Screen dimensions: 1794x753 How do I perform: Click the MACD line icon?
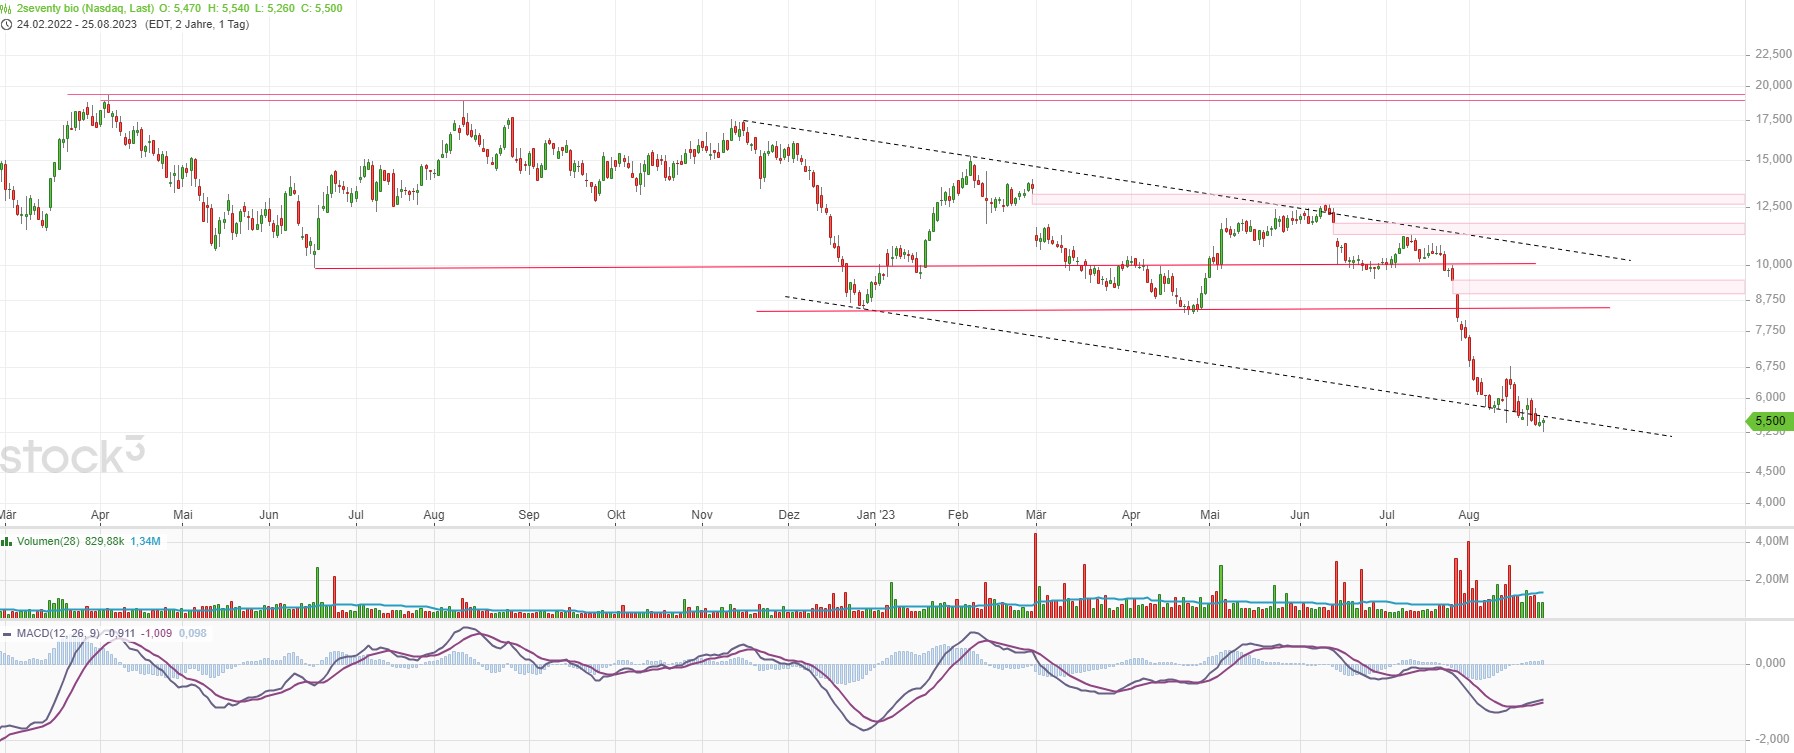tap(7, 633)
